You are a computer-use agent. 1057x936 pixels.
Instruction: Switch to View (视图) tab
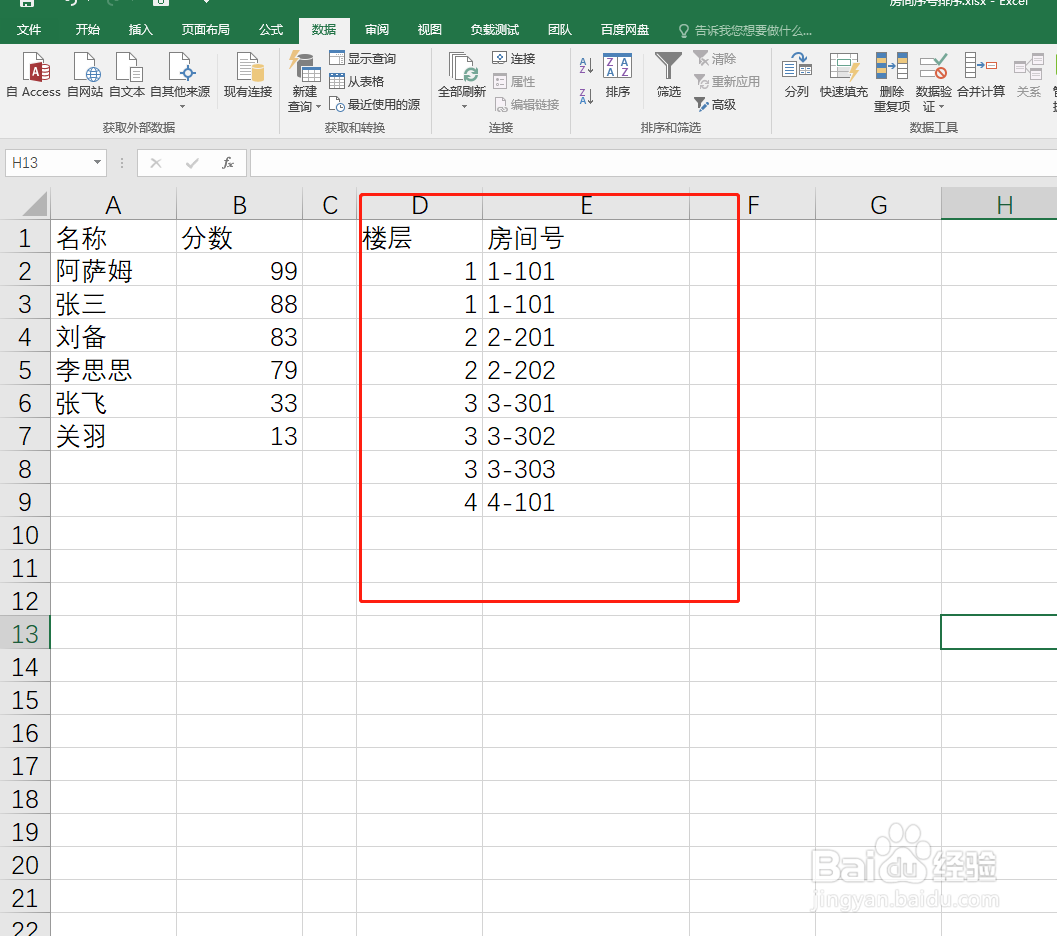(429, 30)
